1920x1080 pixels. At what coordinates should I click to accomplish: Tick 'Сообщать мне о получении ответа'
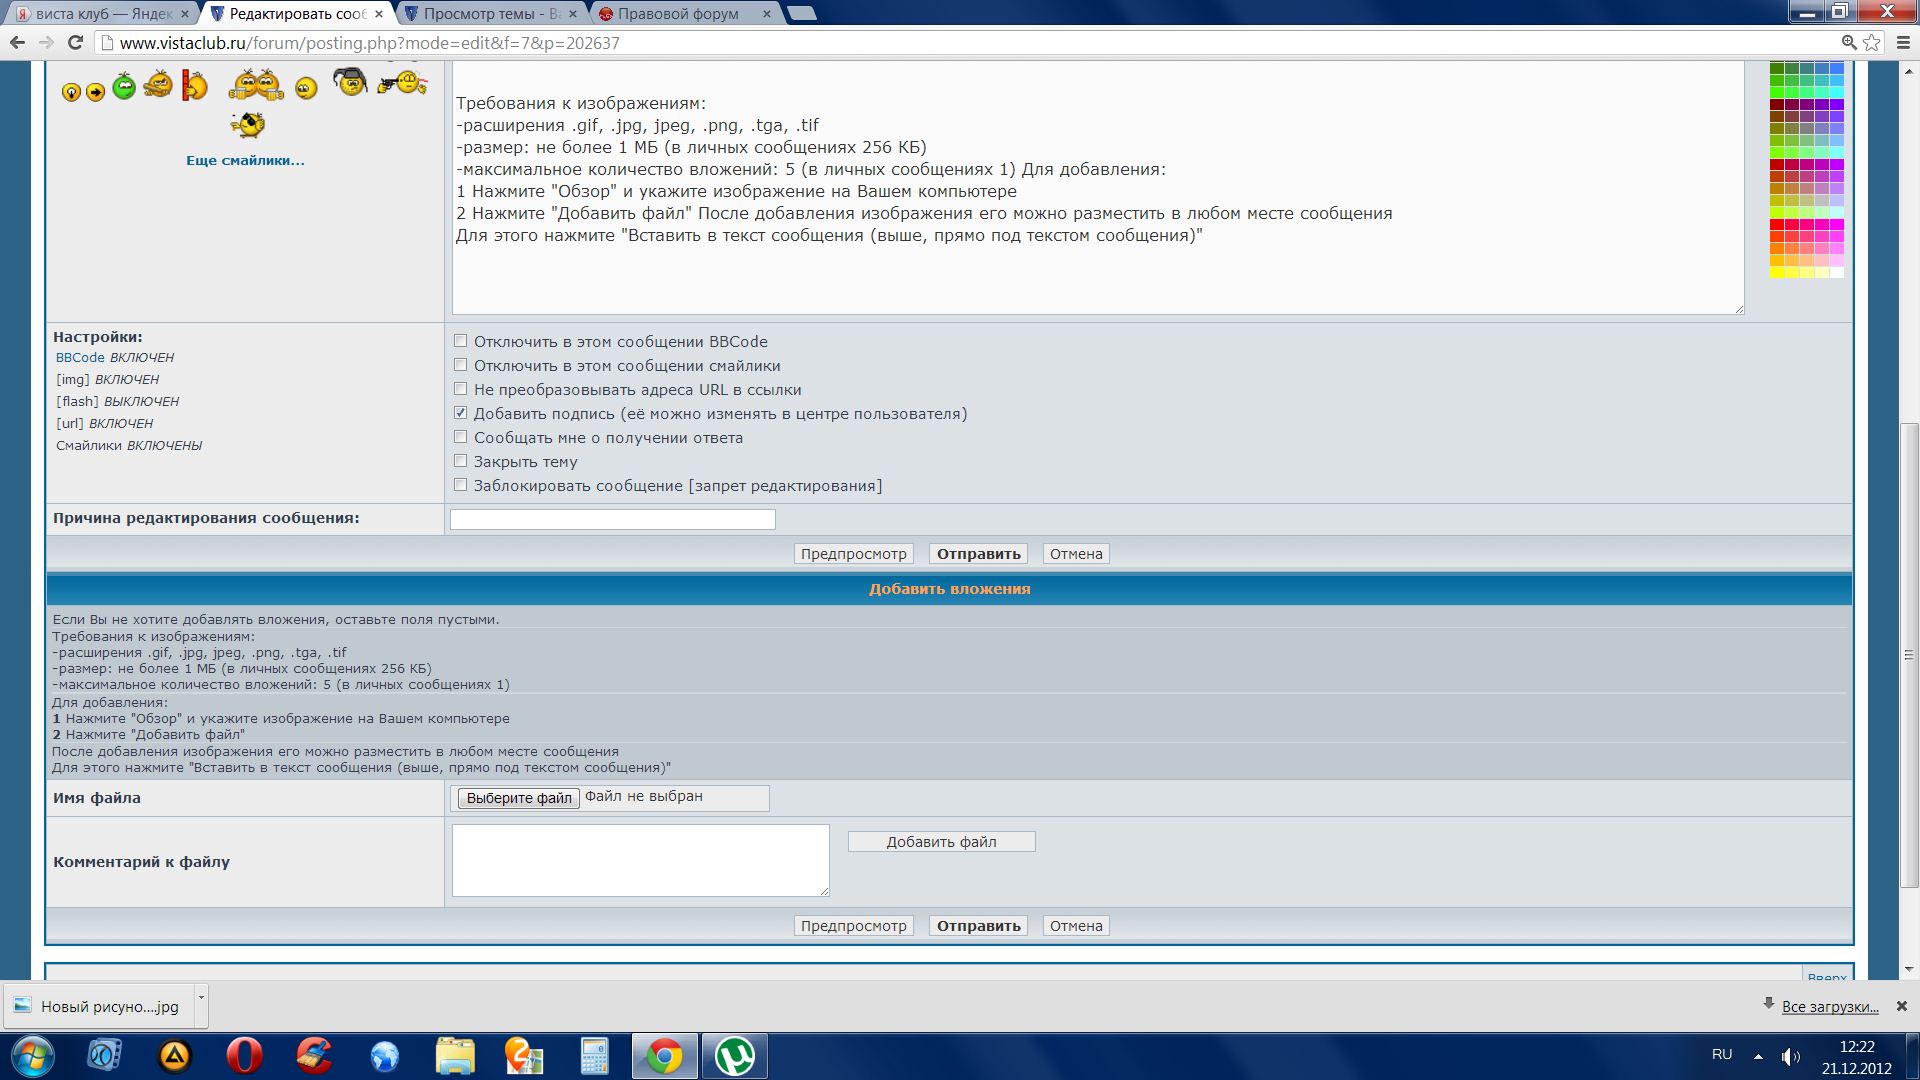460,437
